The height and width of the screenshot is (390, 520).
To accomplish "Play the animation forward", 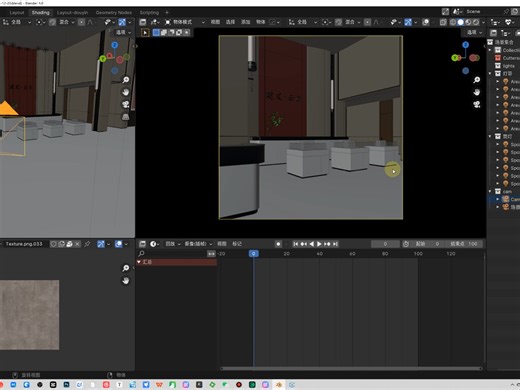I will tap(319, 244).
